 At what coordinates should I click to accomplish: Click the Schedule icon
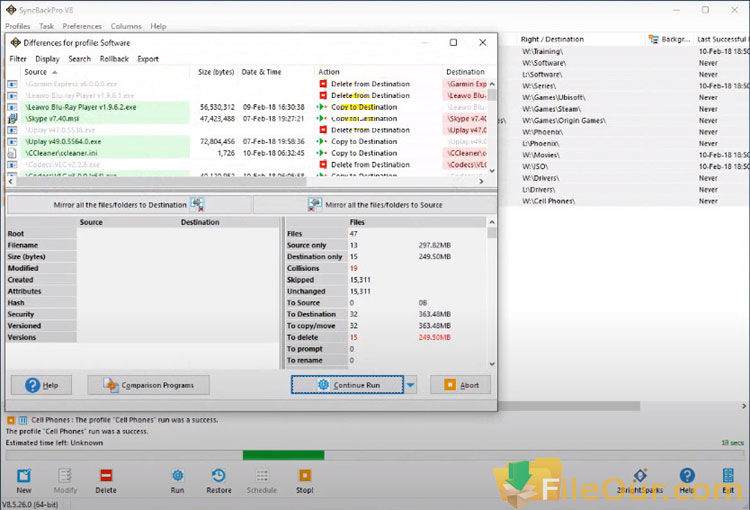[x=262, y=476]
